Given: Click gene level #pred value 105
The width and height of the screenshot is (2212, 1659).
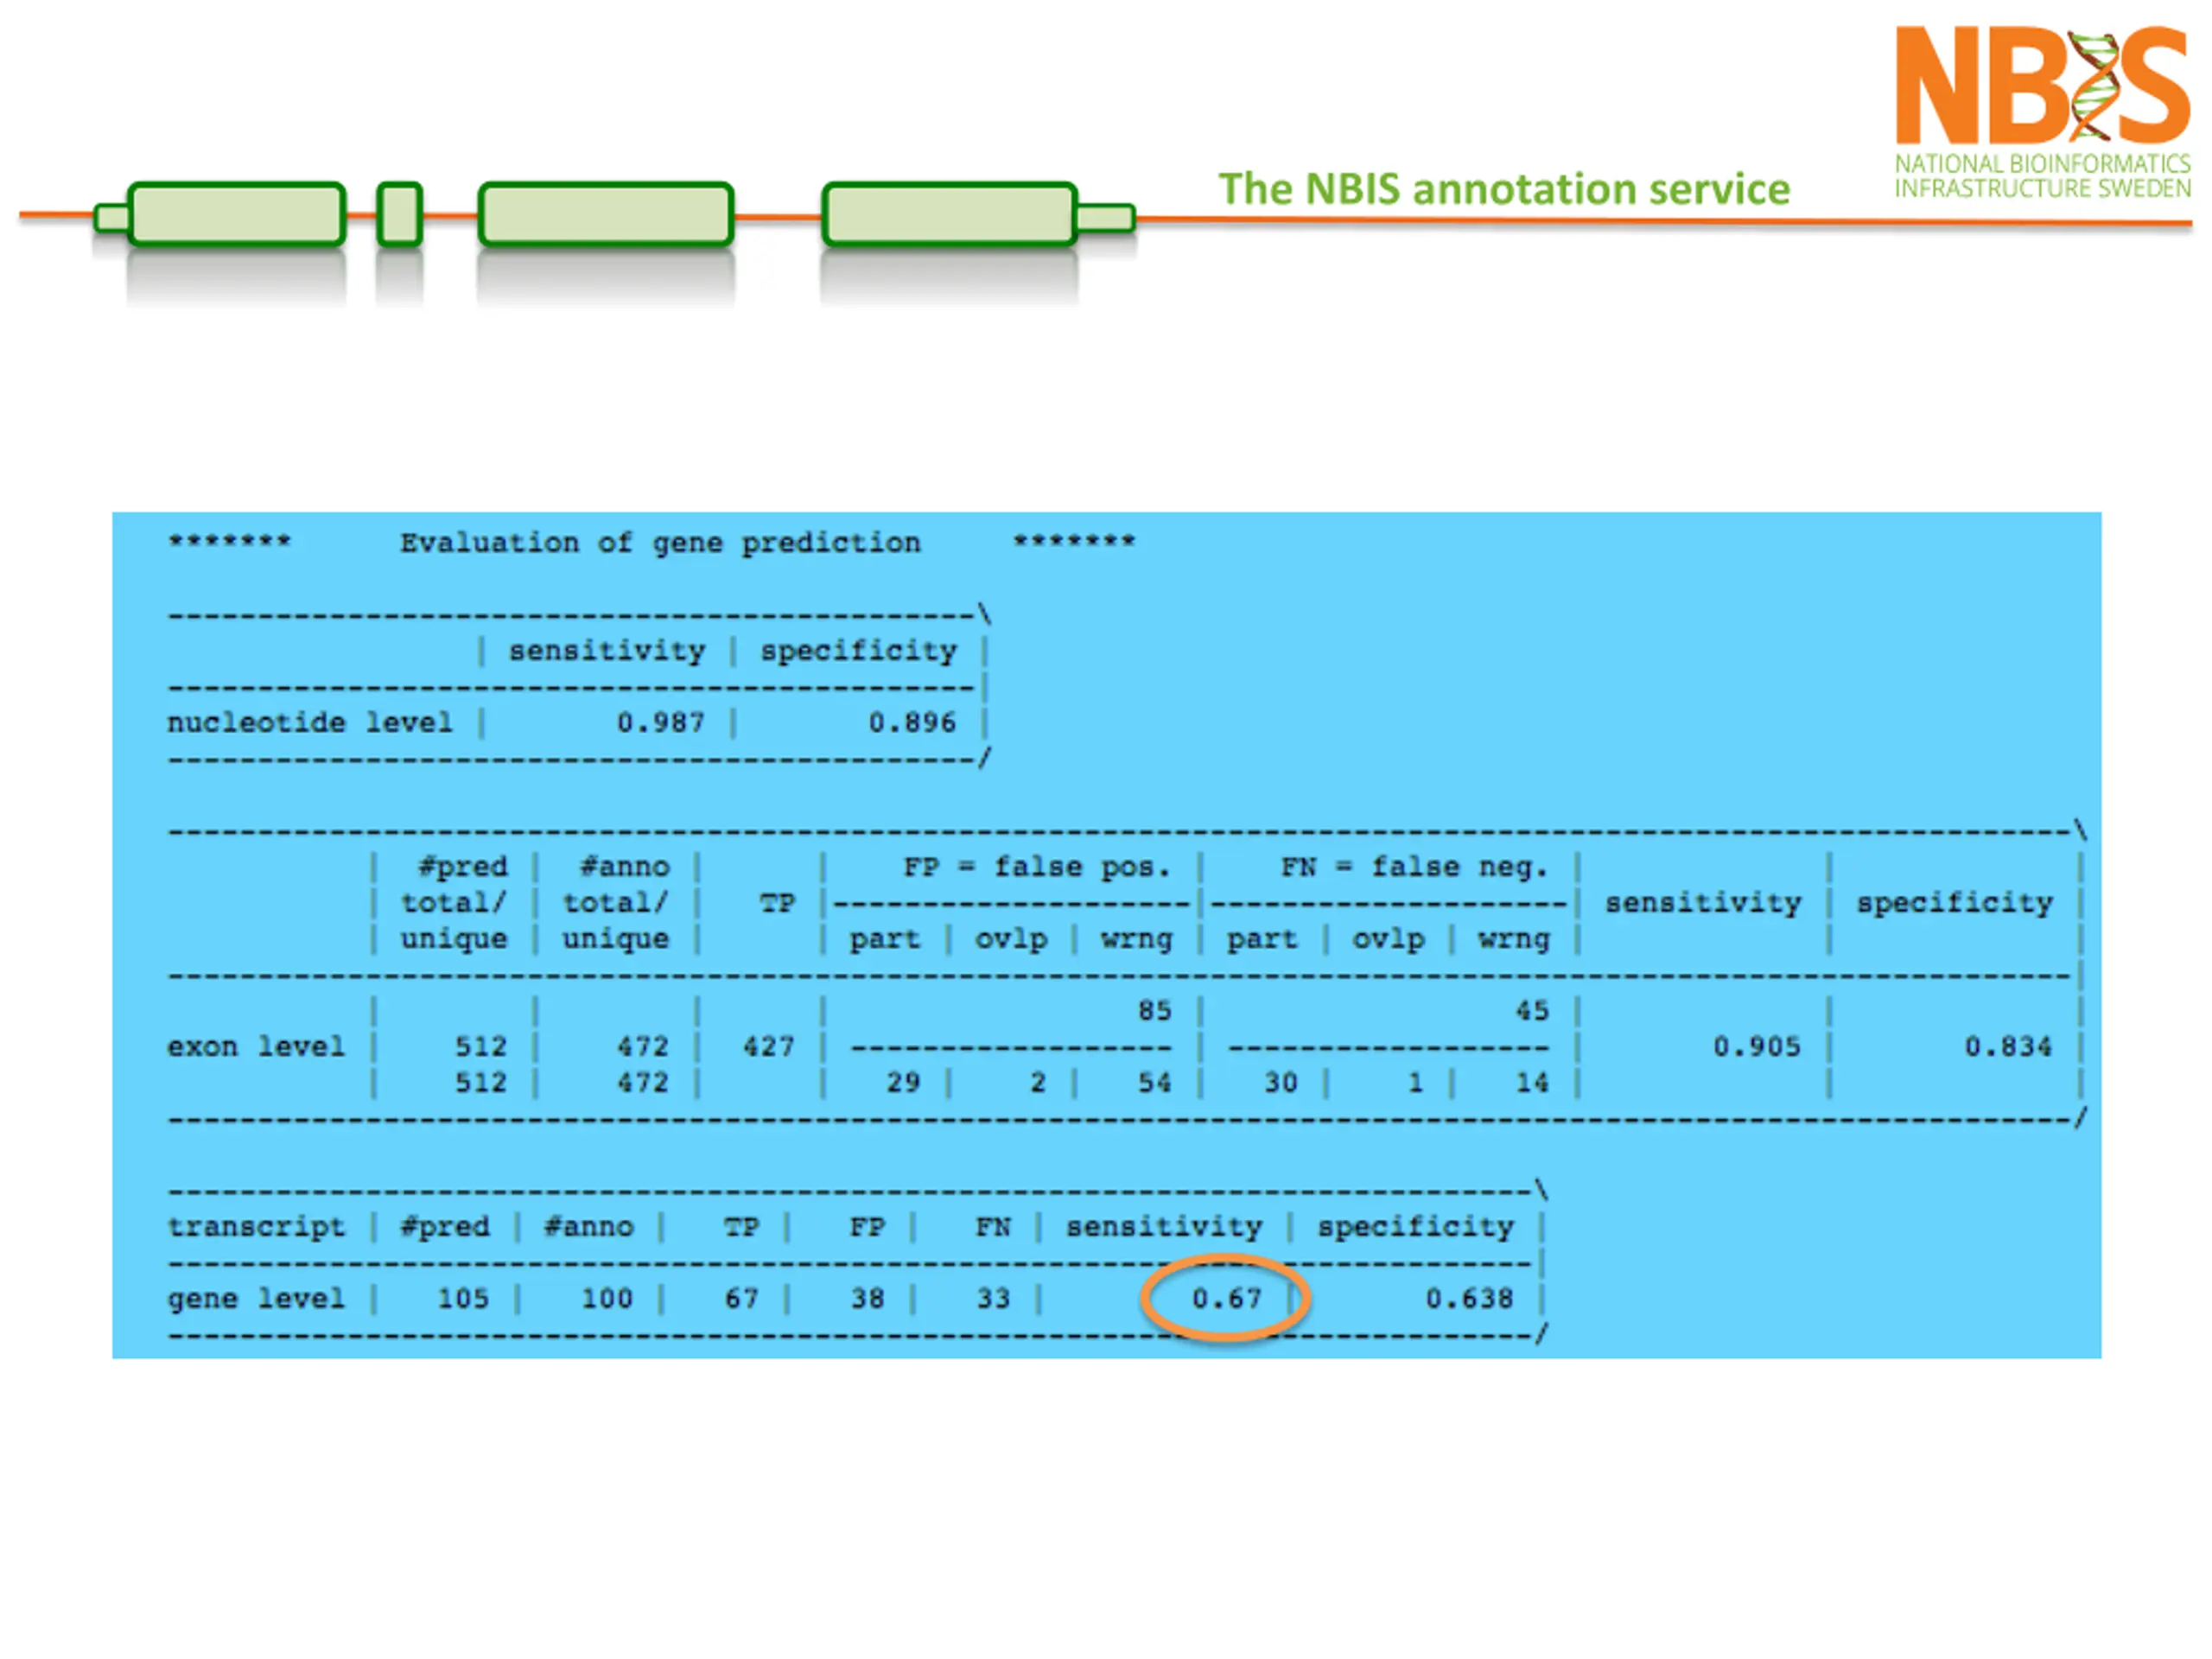Looking at the screenshot, I should (463, 1299).
